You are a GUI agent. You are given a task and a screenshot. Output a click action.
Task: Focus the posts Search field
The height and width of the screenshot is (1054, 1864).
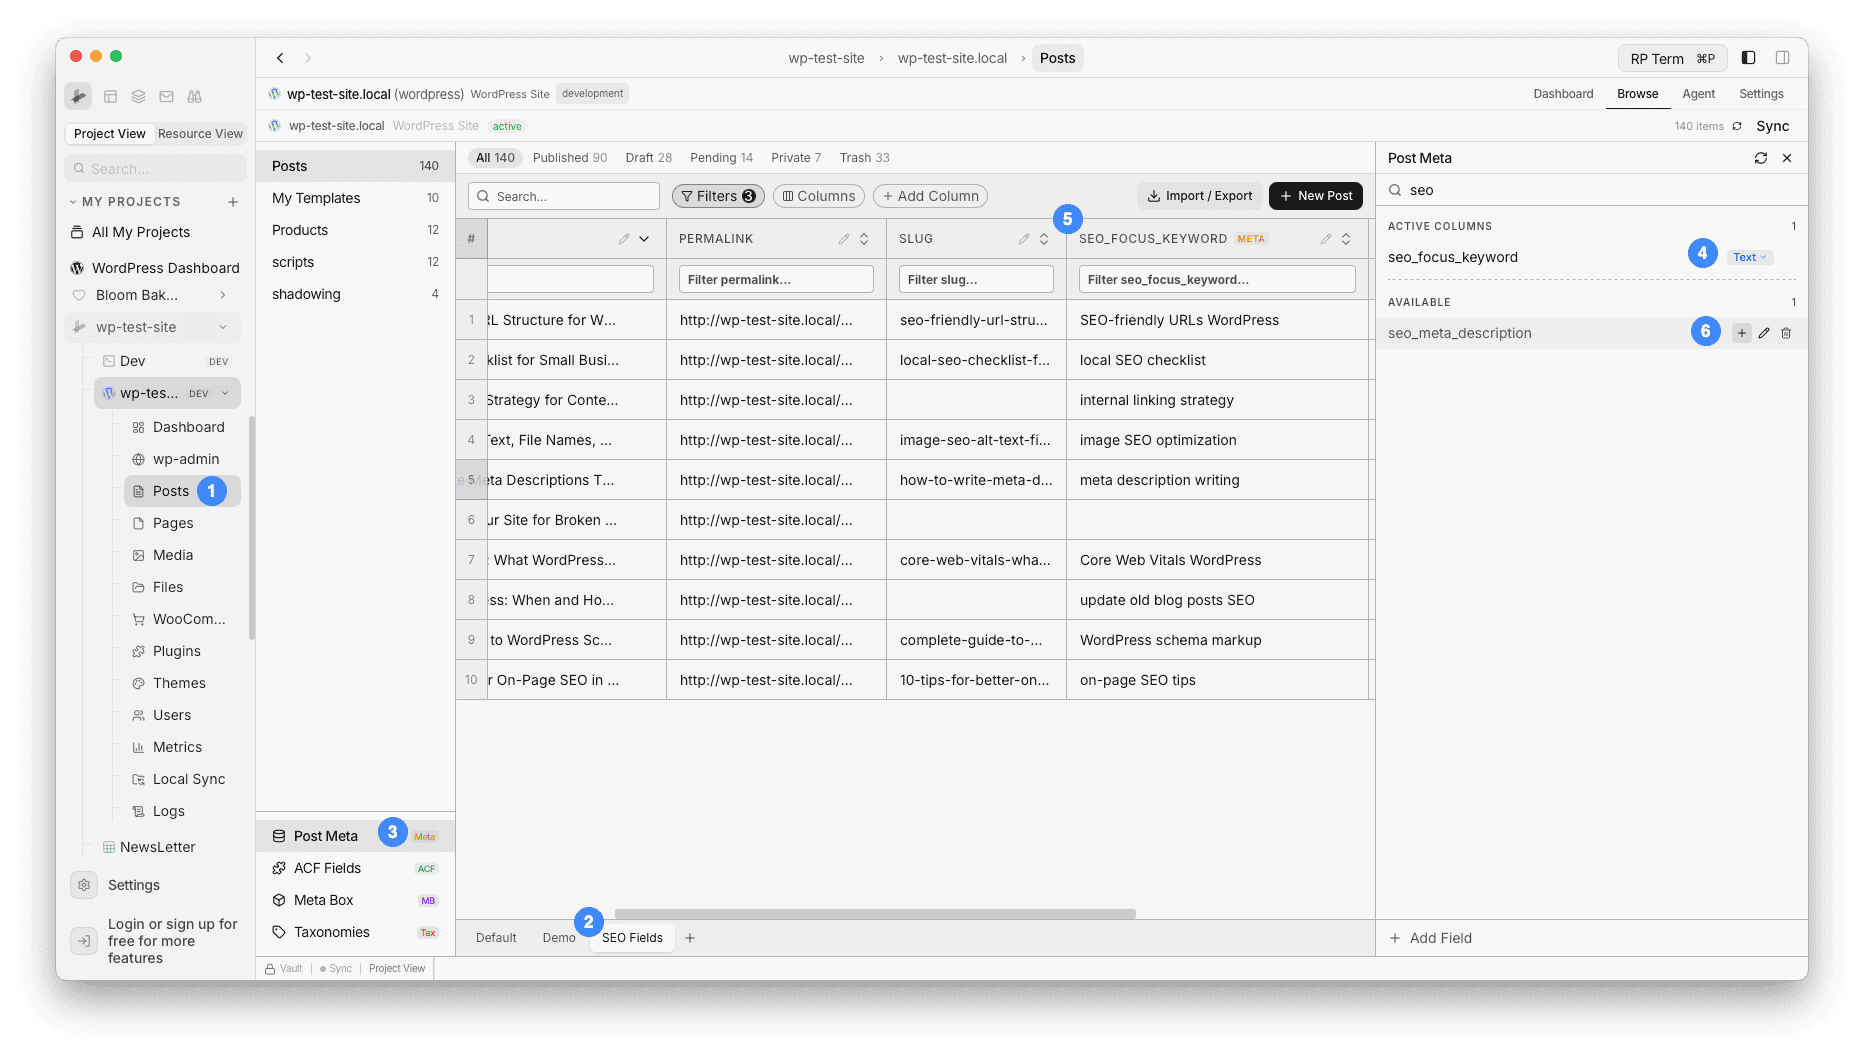tap(564, 196)
